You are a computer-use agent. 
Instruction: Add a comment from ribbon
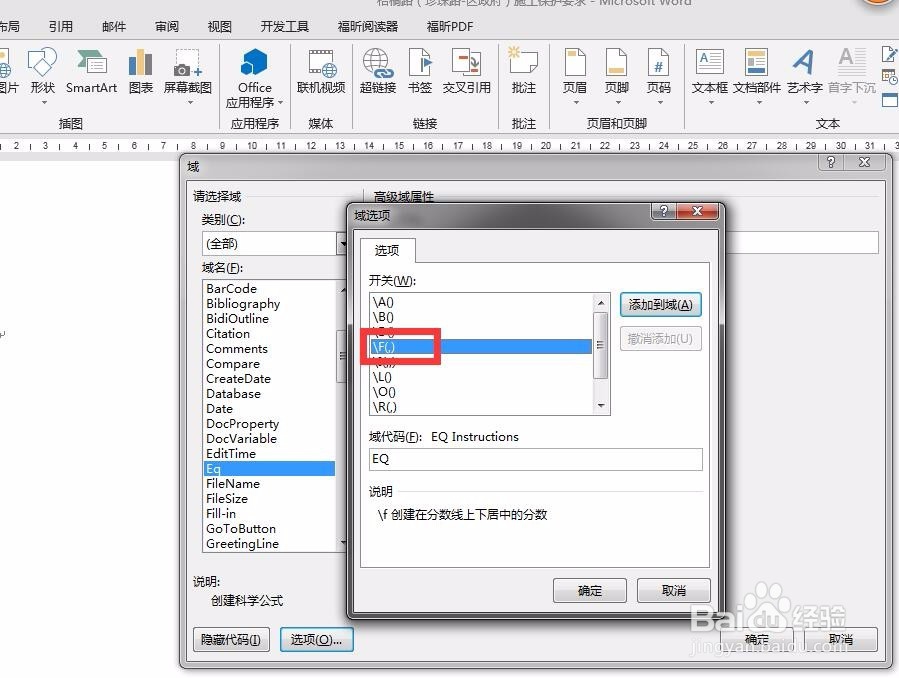pyautogui.click(x=523, y=72)
